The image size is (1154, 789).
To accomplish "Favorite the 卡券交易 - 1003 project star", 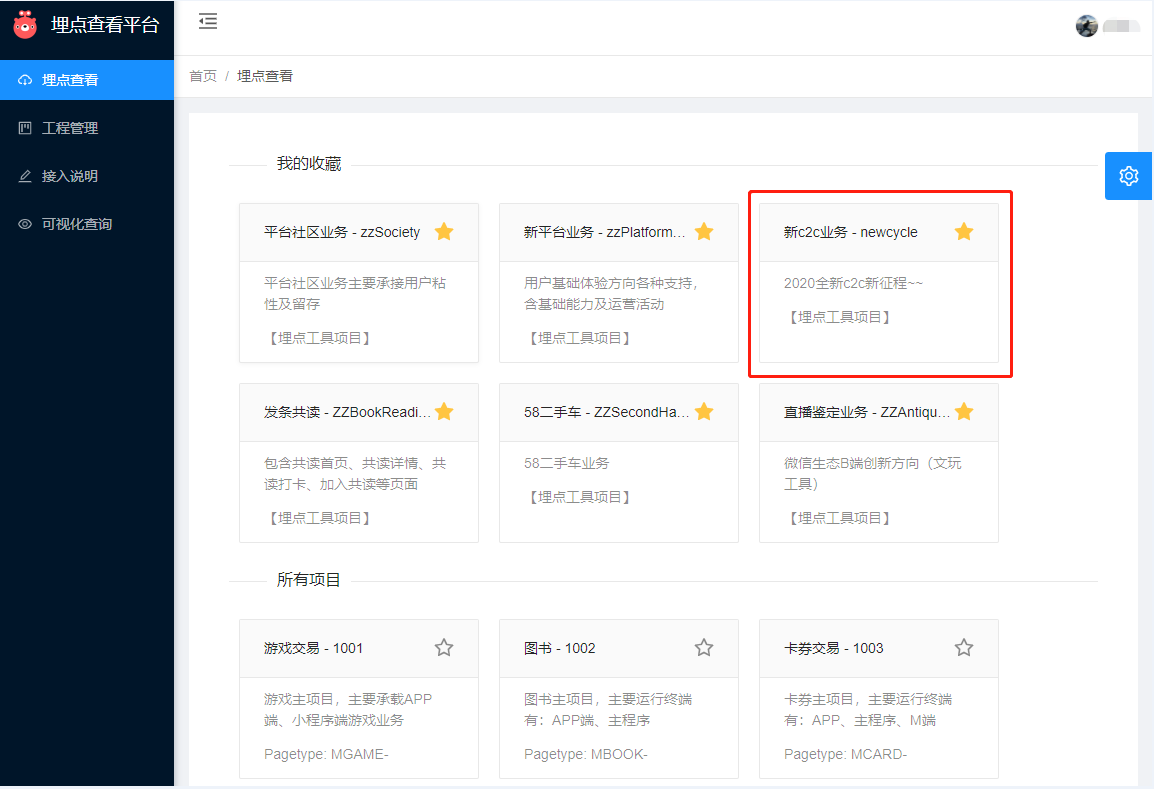I will pos(964,648).
